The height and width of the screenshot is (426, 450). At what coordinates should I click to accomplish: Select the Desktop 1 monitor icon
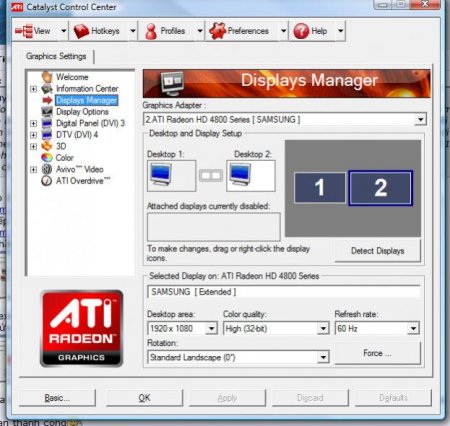click(161, 174)
